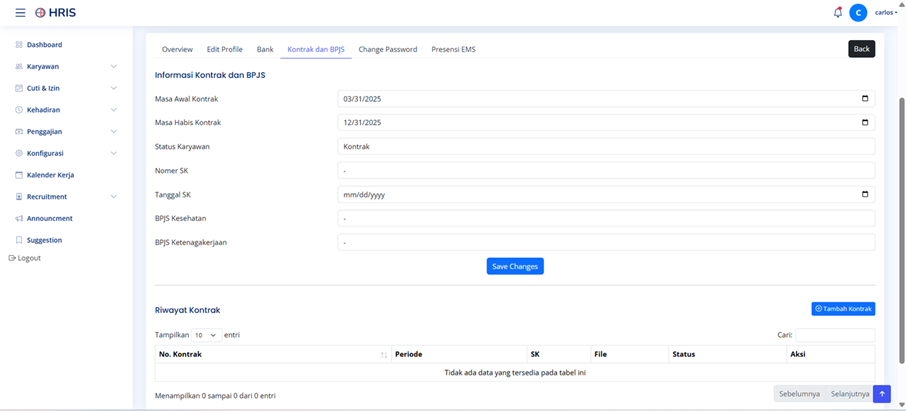Click the File column header
The width and height of the screenshot is (906, 411).
tap(629, 354)
